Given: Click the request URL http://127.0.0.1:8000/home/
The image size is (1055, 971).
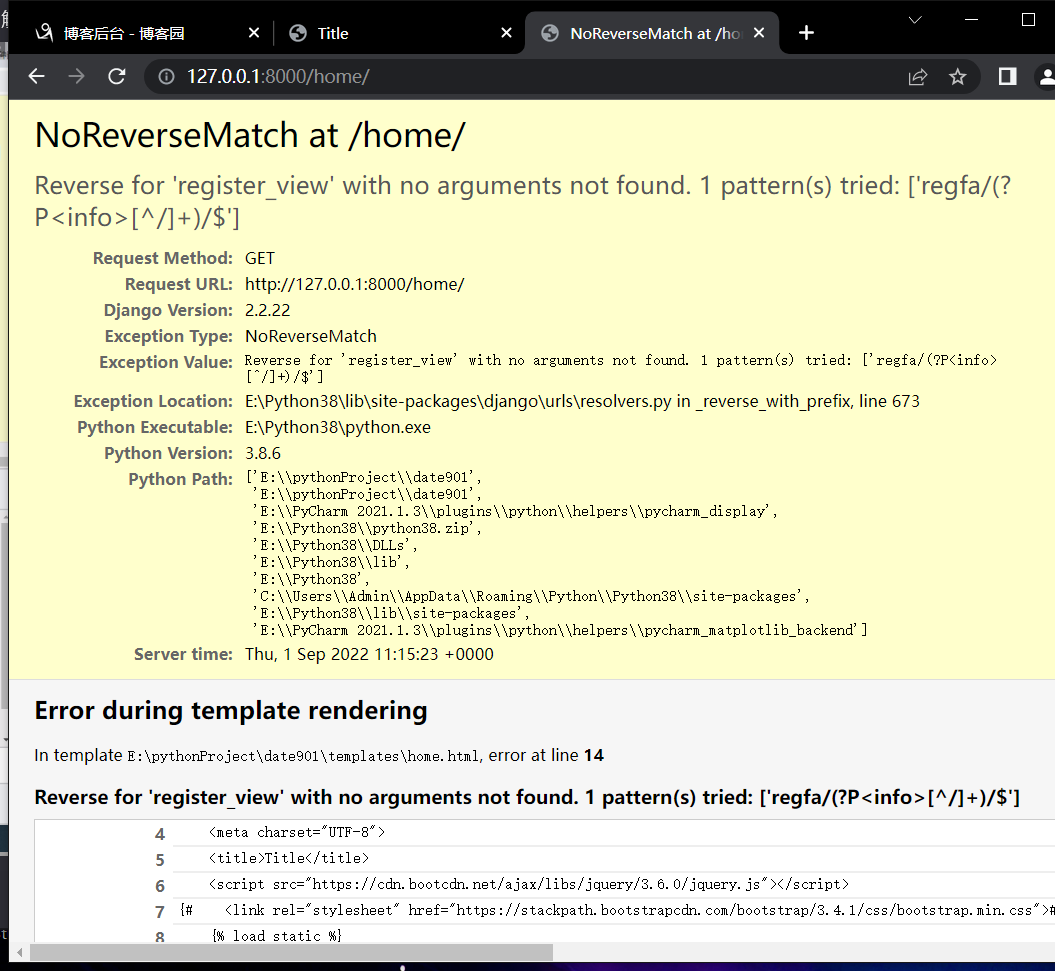Looking at the screenshot, I should (x=355, y=284).
